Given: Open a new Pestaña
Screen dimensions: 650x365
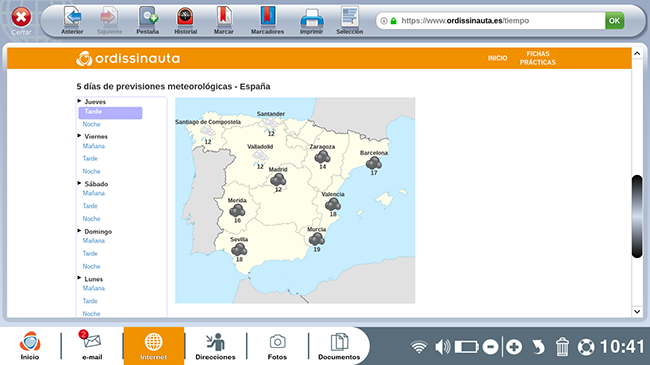Looking at the screenshot, I should 148,20.
